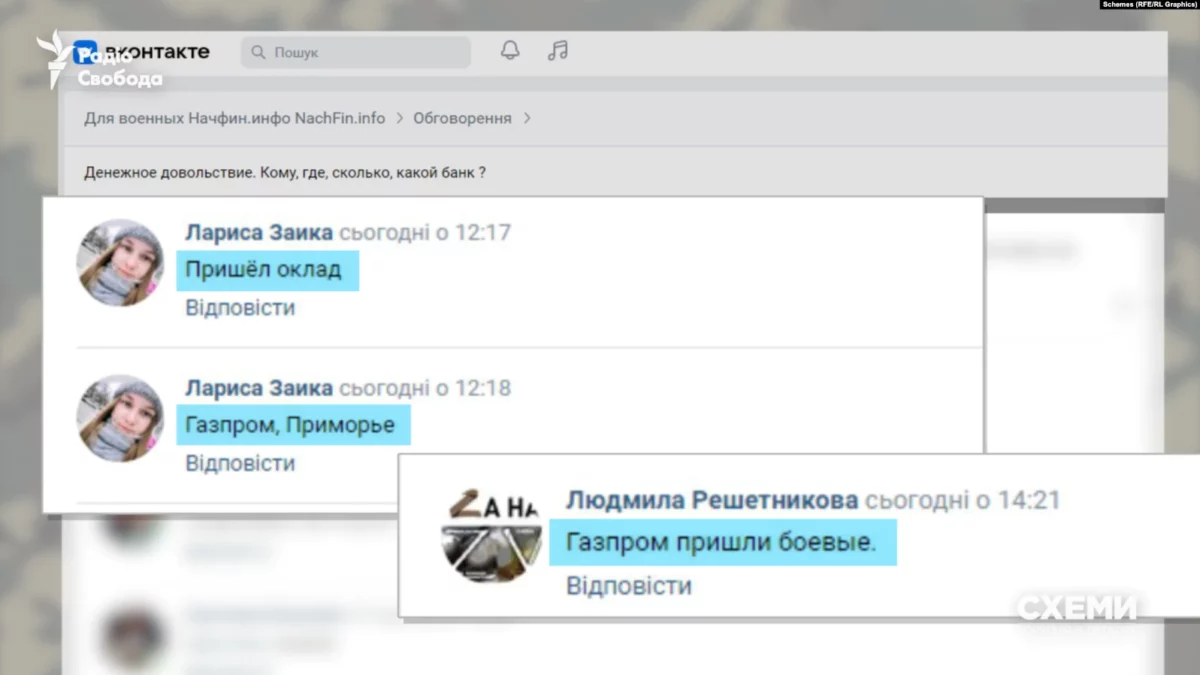Select the comment text Газпром пришли боевые.

coord(721,543)
